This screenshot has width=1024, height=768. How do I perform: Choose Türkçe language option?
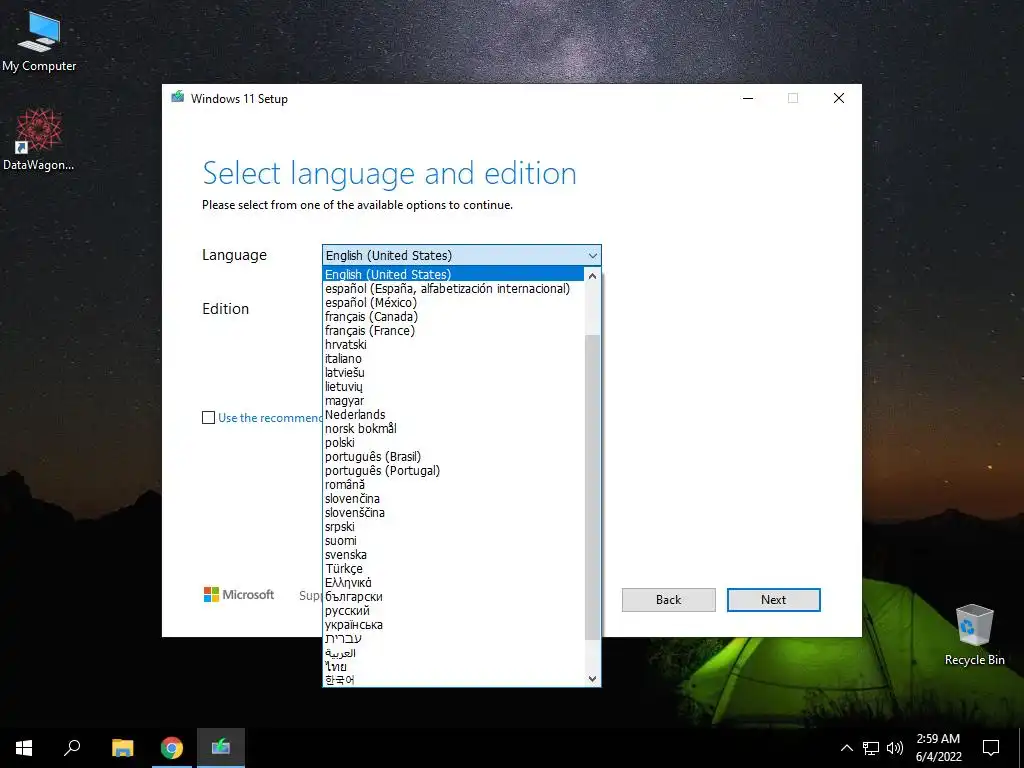(453, 569)
